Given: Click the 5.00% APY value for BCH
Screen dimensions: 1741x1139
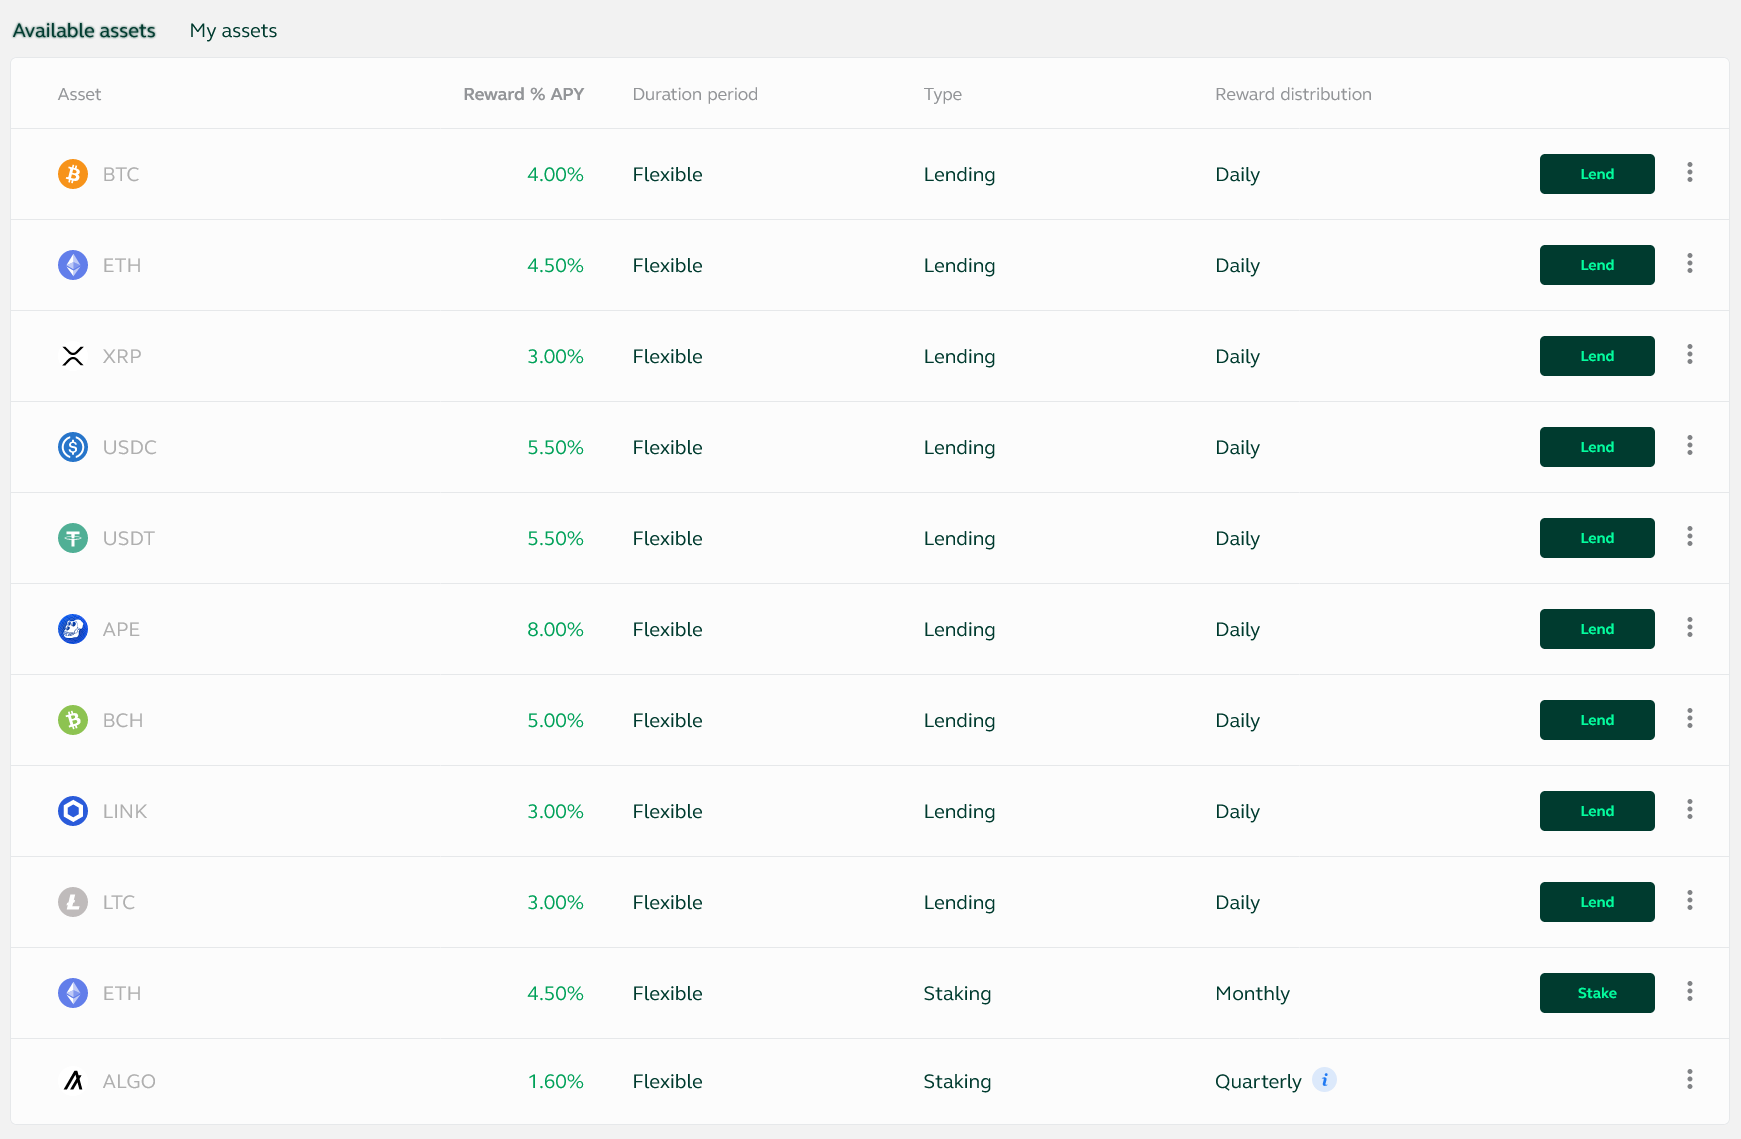Looking at the screenshot, I should point(555,720).
